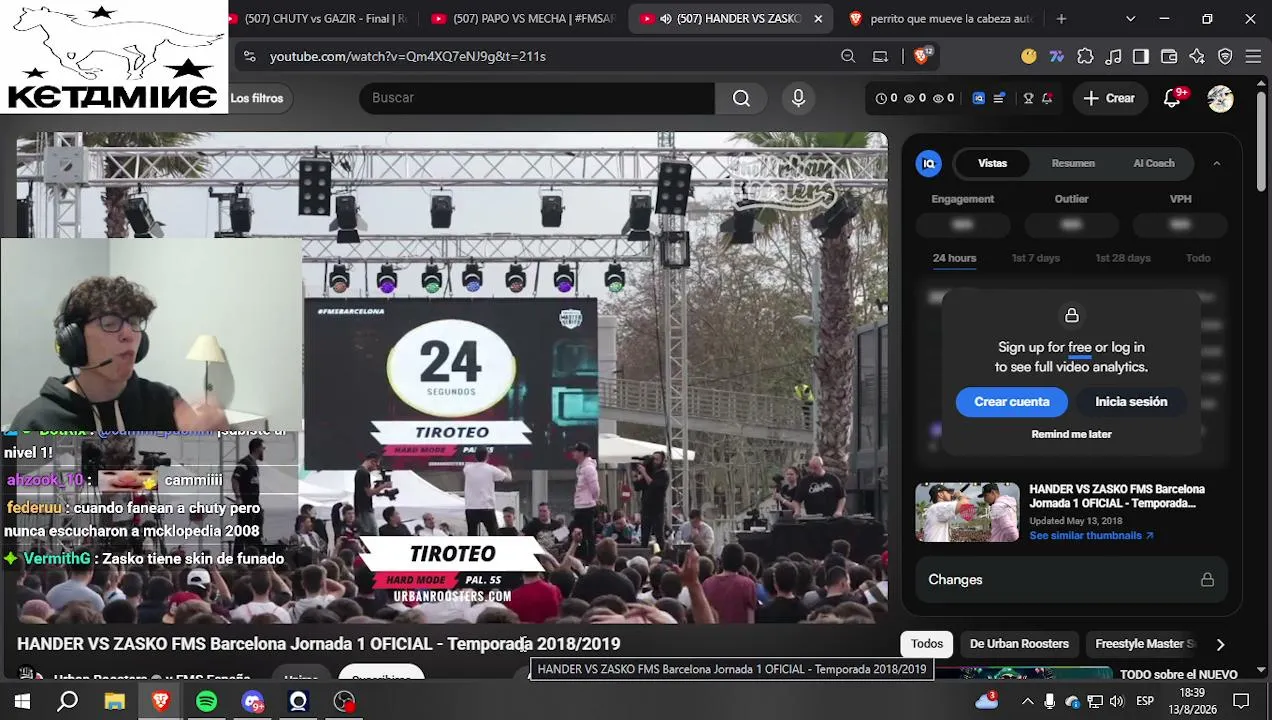1272x720 pixels.
Task: Activate voice search microphone
Action: [x=798, y=98]
